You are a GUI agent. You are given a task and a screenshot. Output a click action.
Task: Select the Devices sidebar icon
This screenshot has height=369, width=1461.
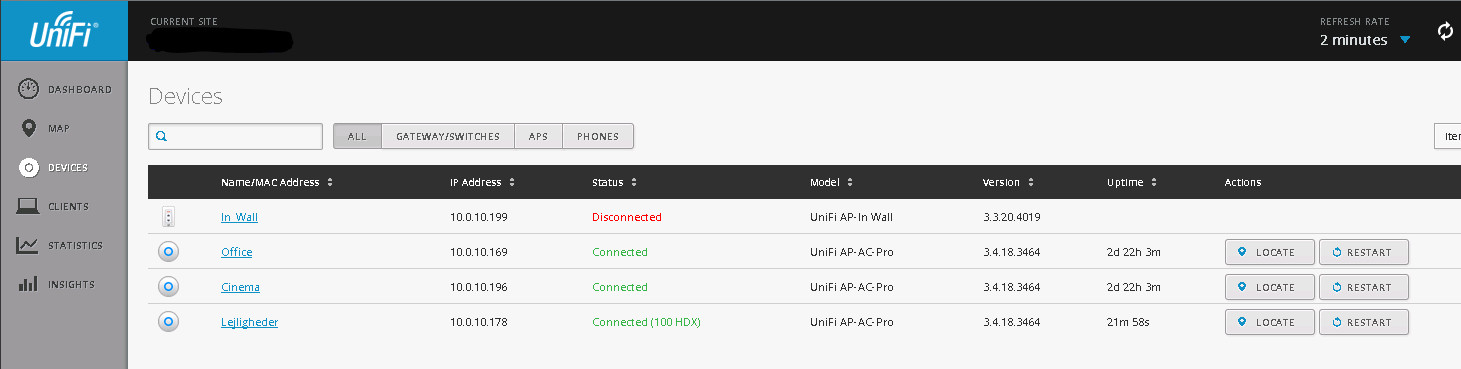[28, 167]
